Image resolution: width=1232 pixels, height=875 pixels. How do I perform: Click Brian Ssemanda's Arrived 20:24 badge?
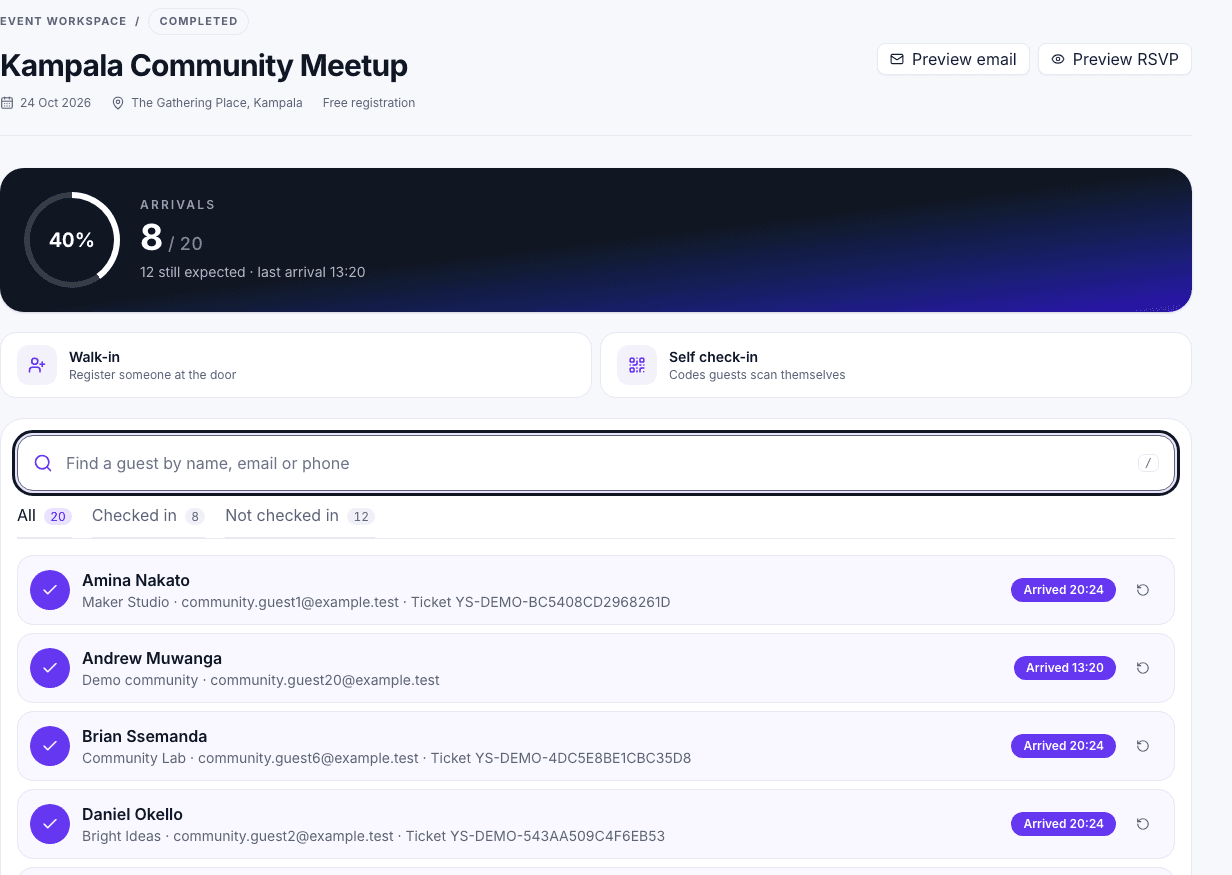(x=1063, y=746)
